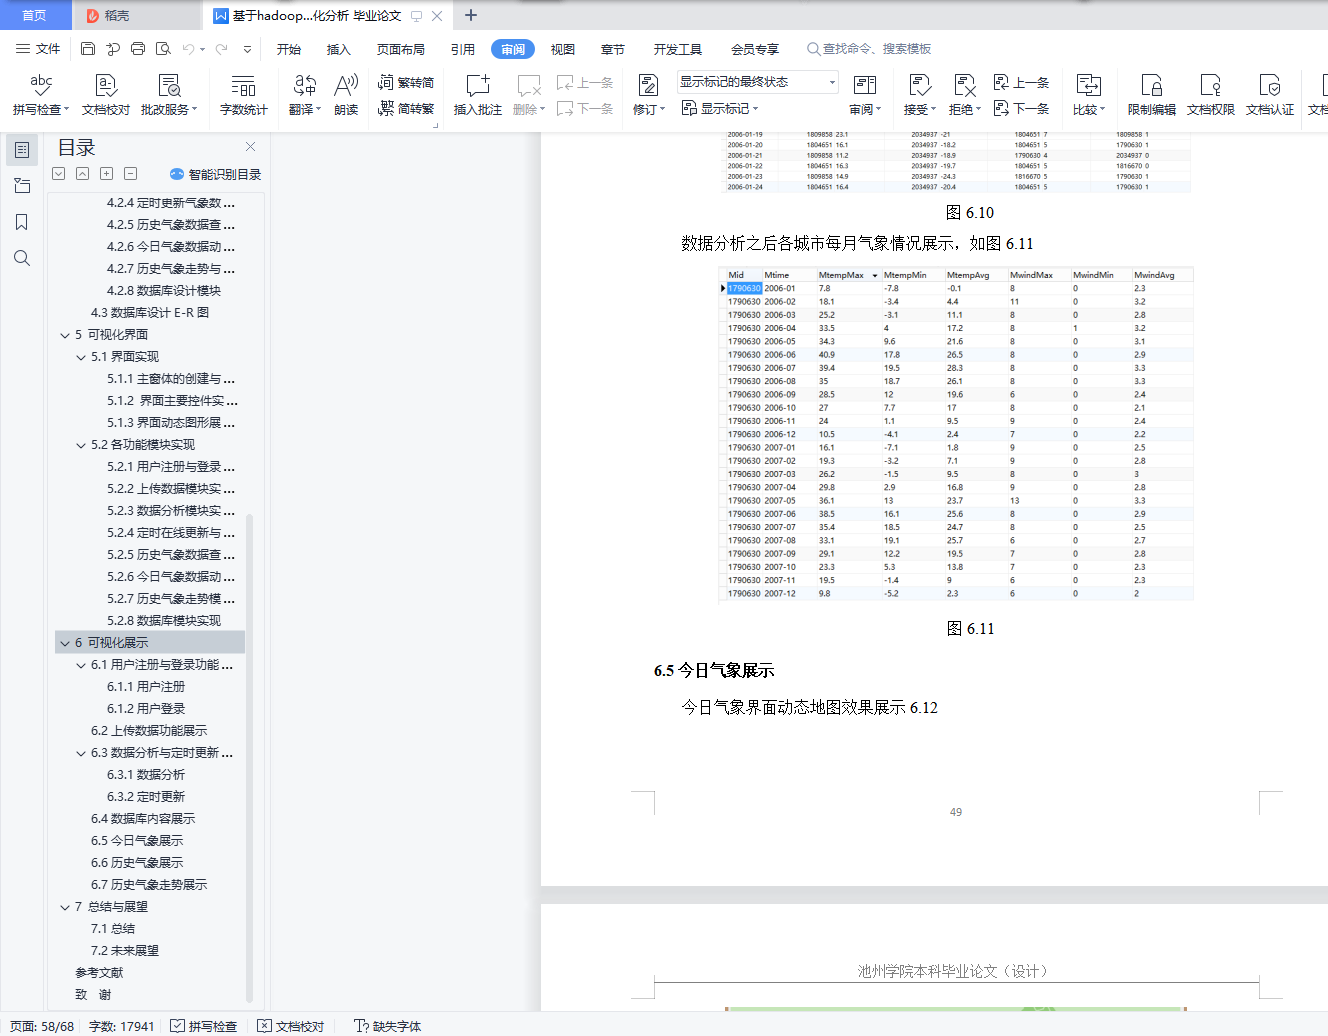Switch to the 开始 ribbon tab
This screenshot has width=1328, height=1036.
(x=289, y=49)
